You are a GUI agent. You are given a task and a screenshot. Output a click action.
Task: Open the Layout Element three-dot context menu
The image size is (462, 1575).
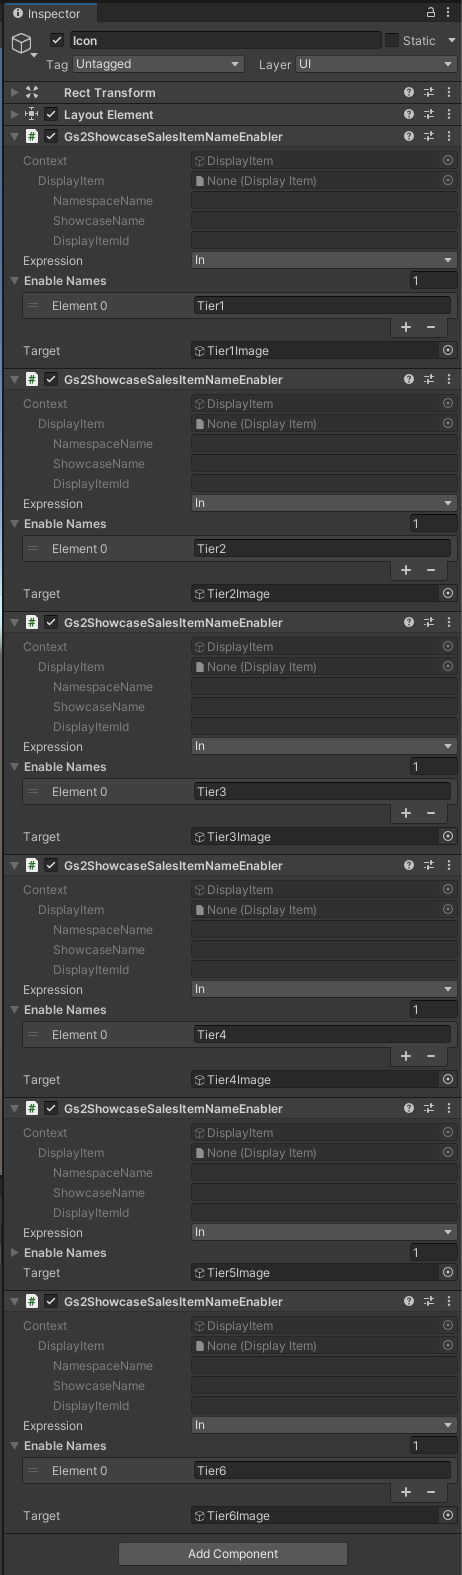[448, 114]
